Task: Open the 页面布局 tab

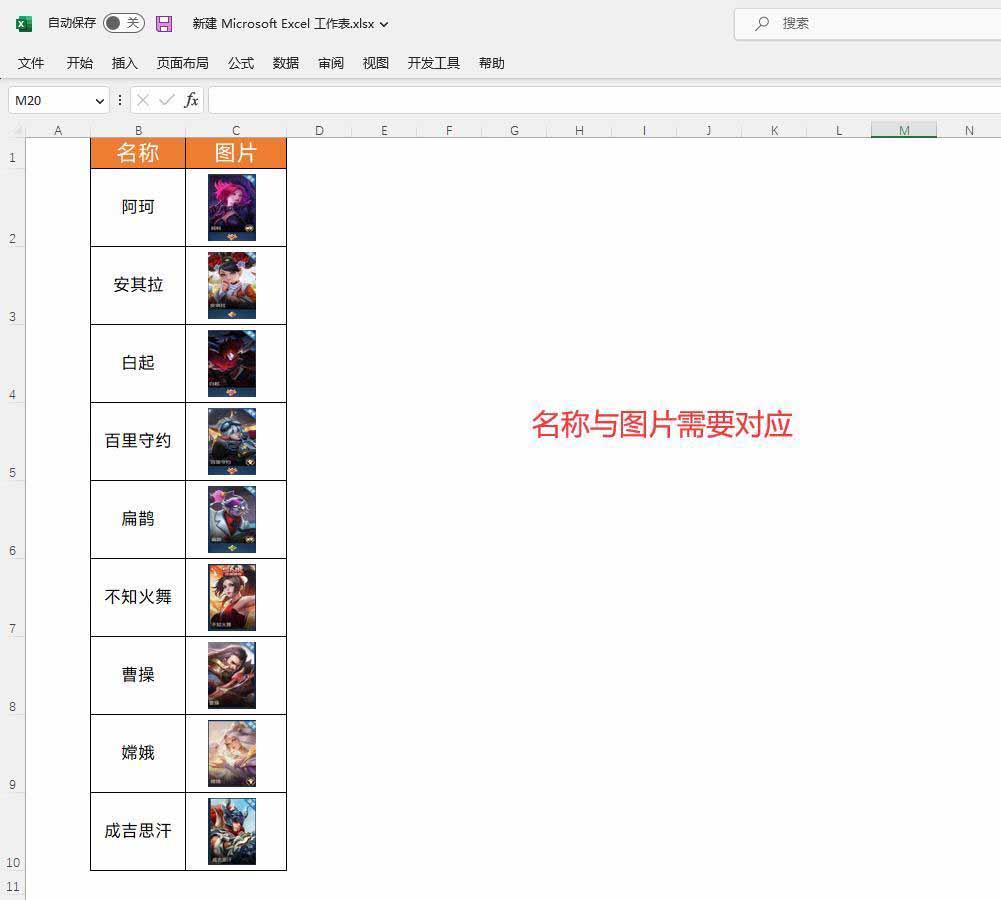Action: pyautogui.click(x=183, y=63)
